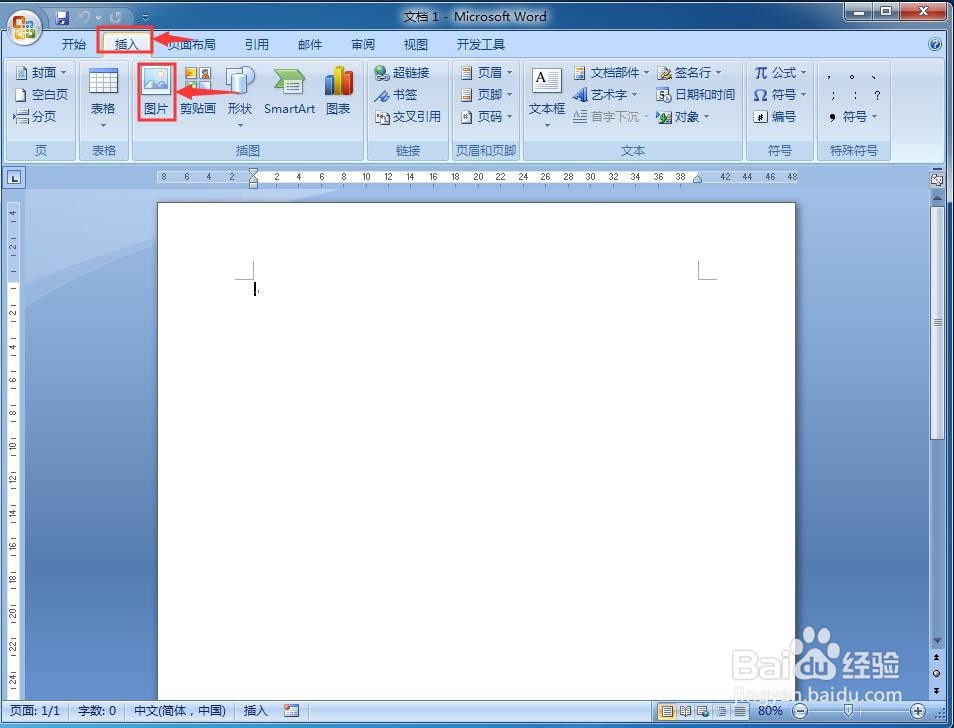Toggle the ruler display button
The image size is (954, 728).
937,180
